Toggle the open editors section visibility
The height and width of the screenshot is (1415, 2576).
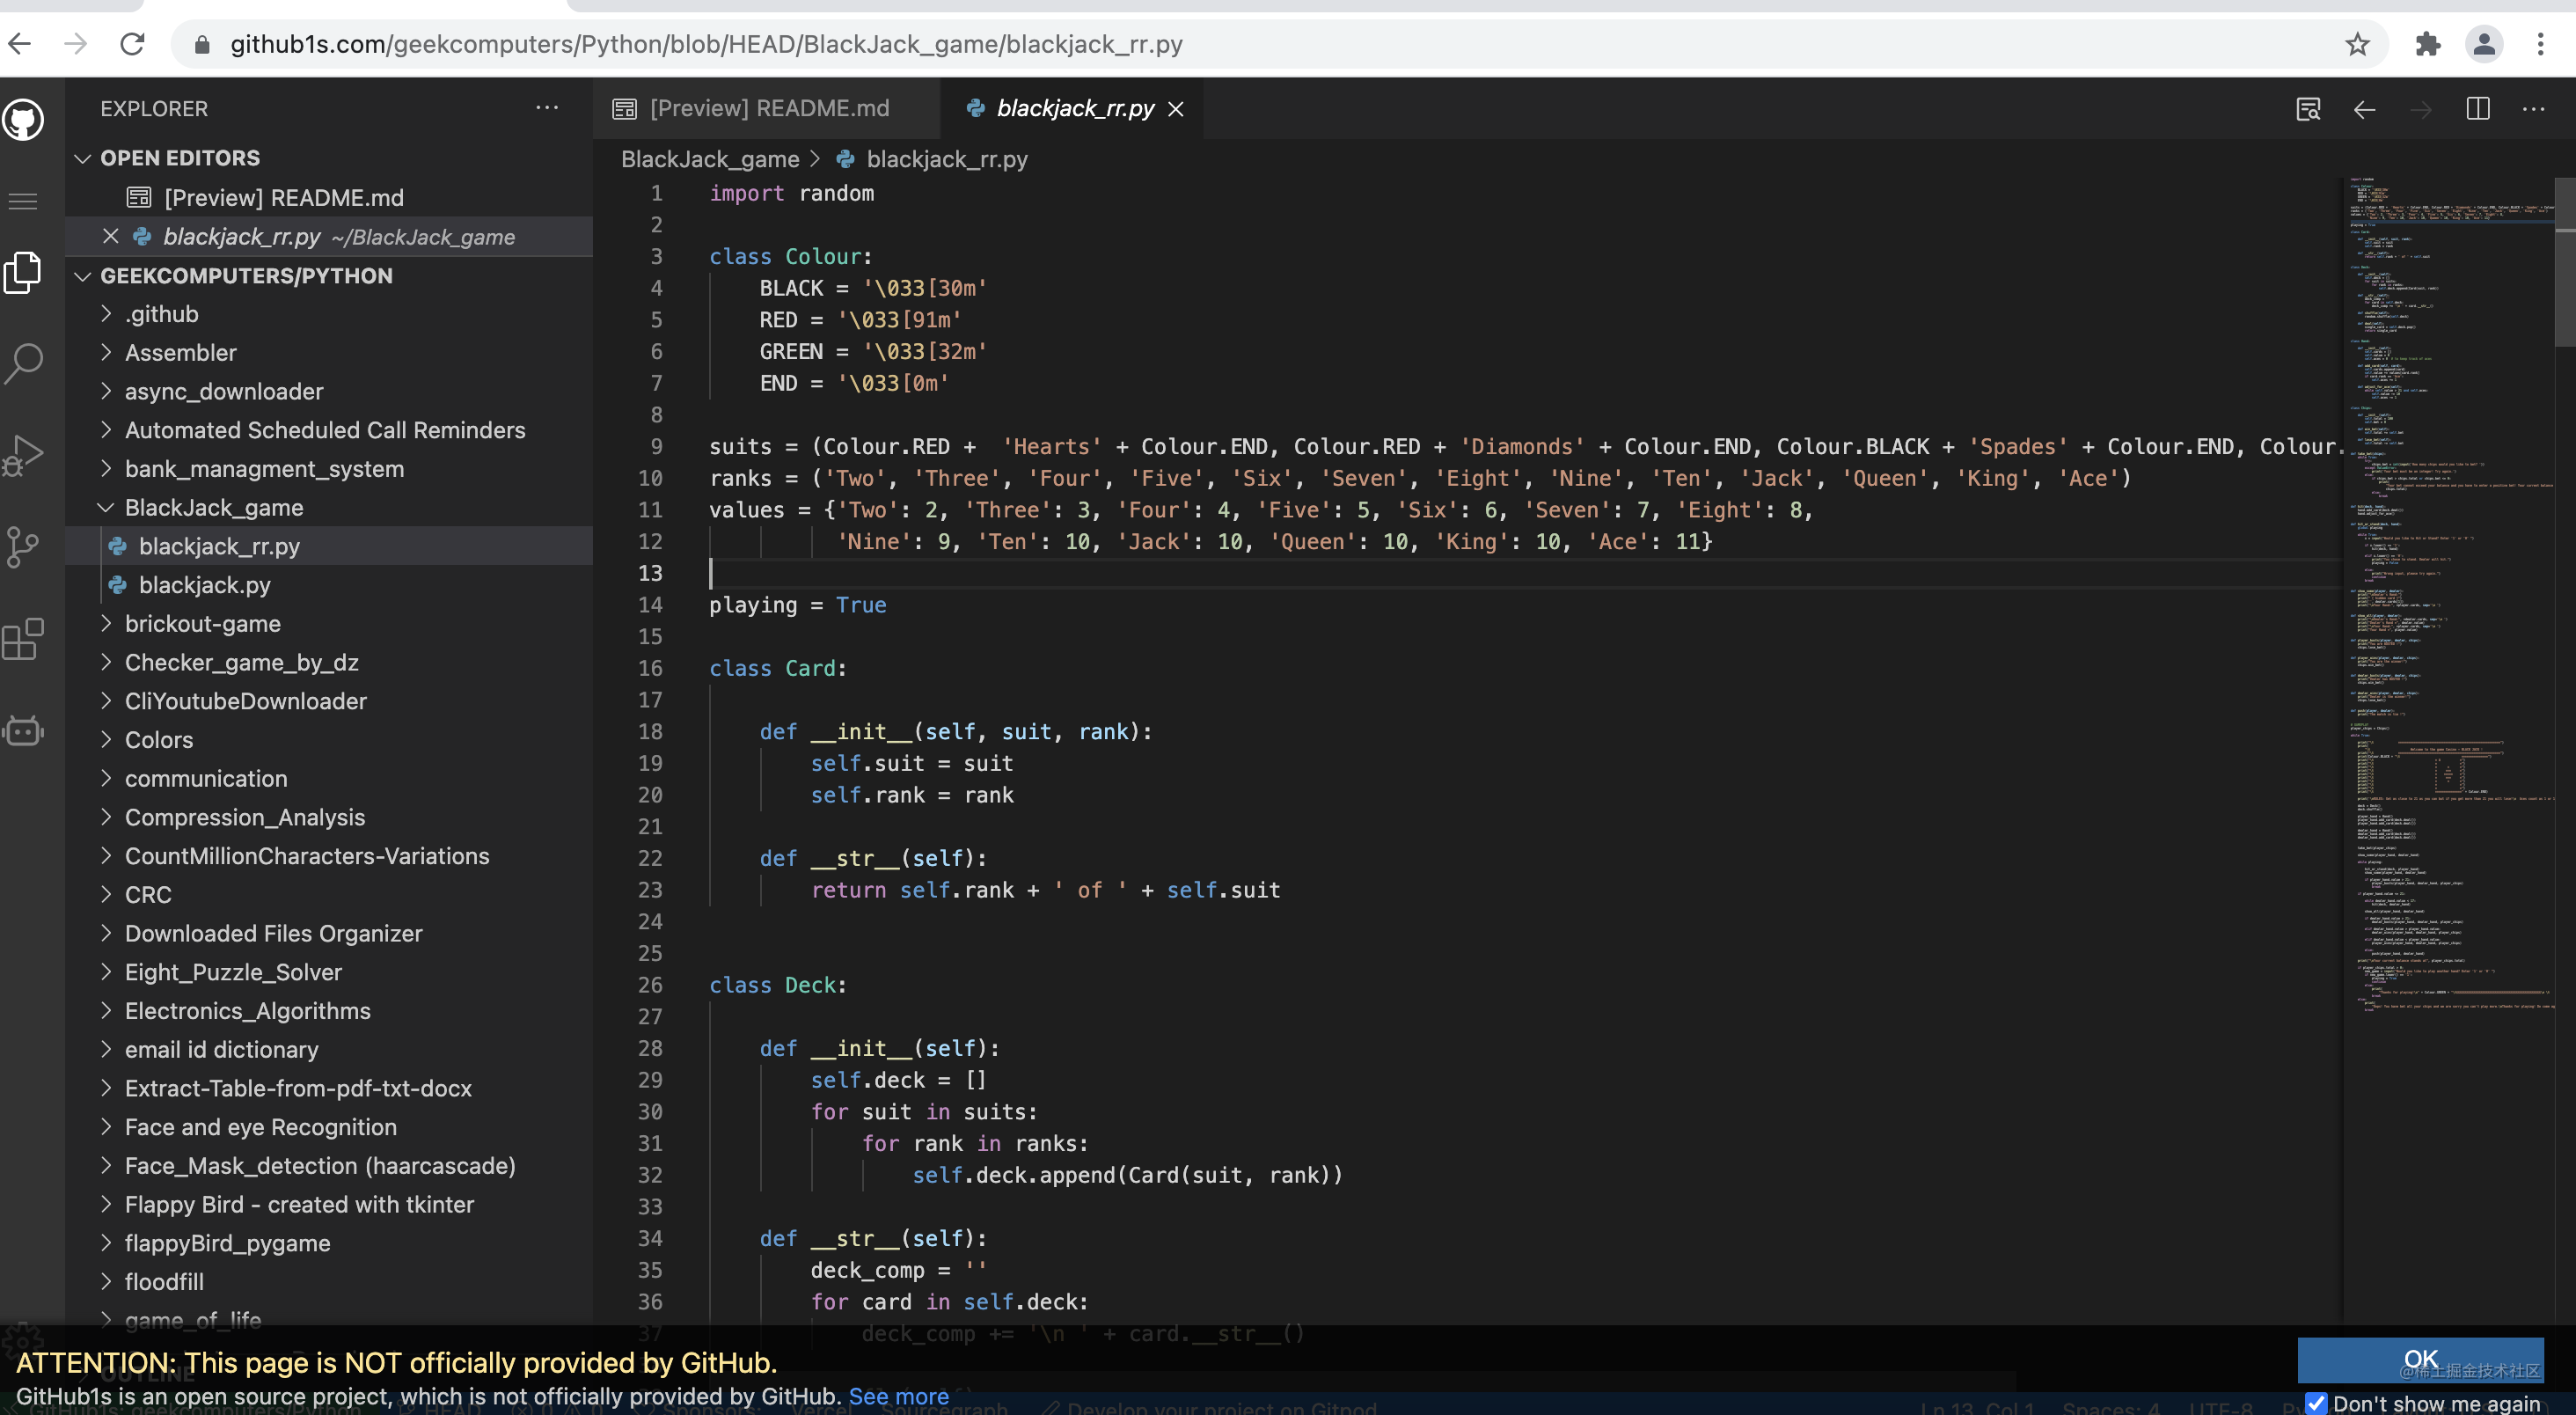[x=82, y=158]
